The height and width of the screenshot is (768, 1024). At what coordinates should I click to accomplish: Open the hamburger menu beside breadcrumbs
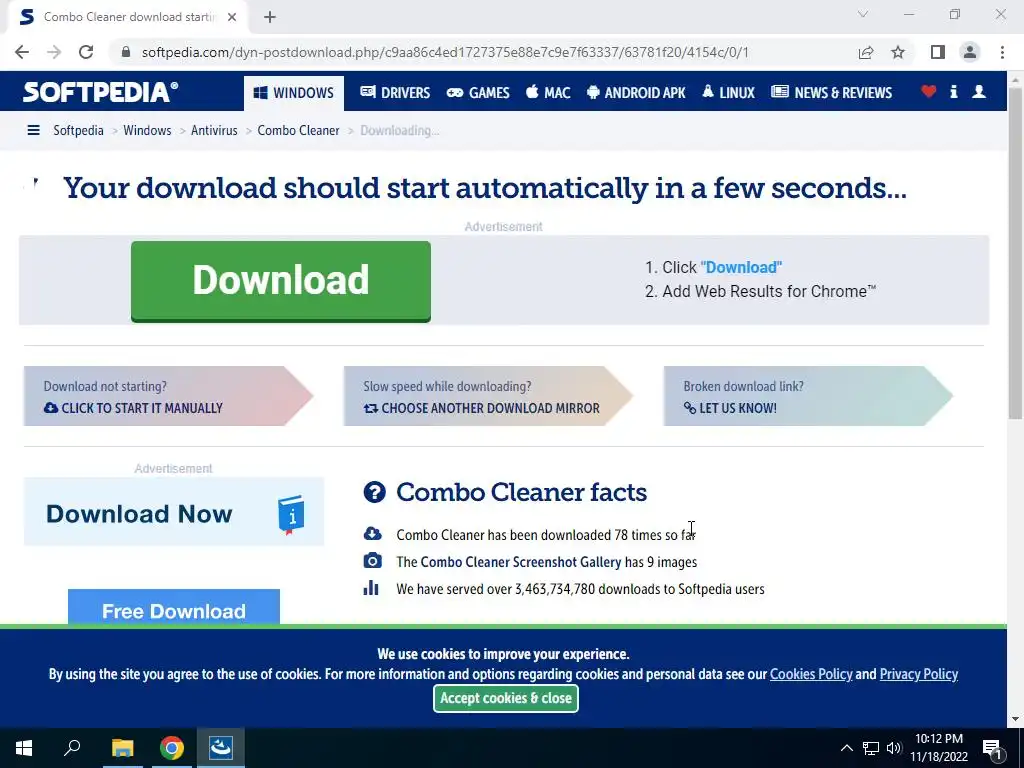click(x=33, y=131)
